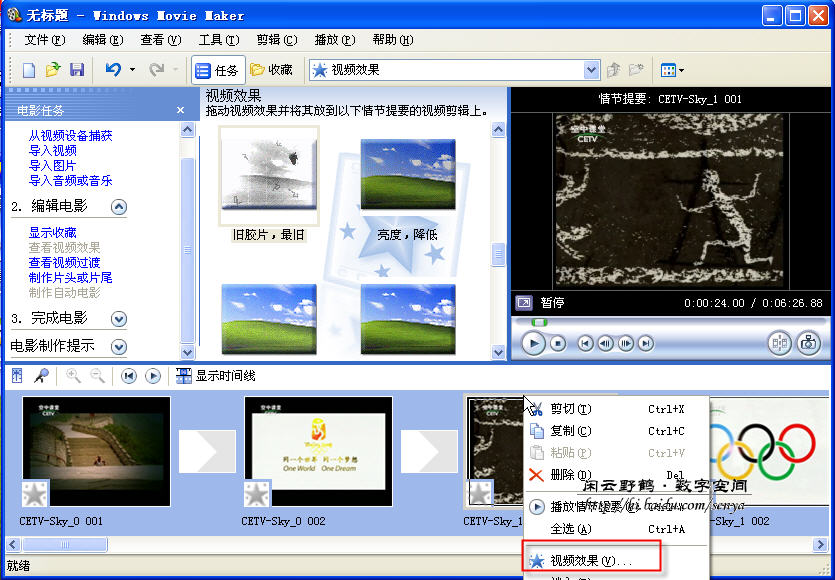Choose 全选(A) from the context menu
This screenshot has width=835, height=580.
(617, 529)
